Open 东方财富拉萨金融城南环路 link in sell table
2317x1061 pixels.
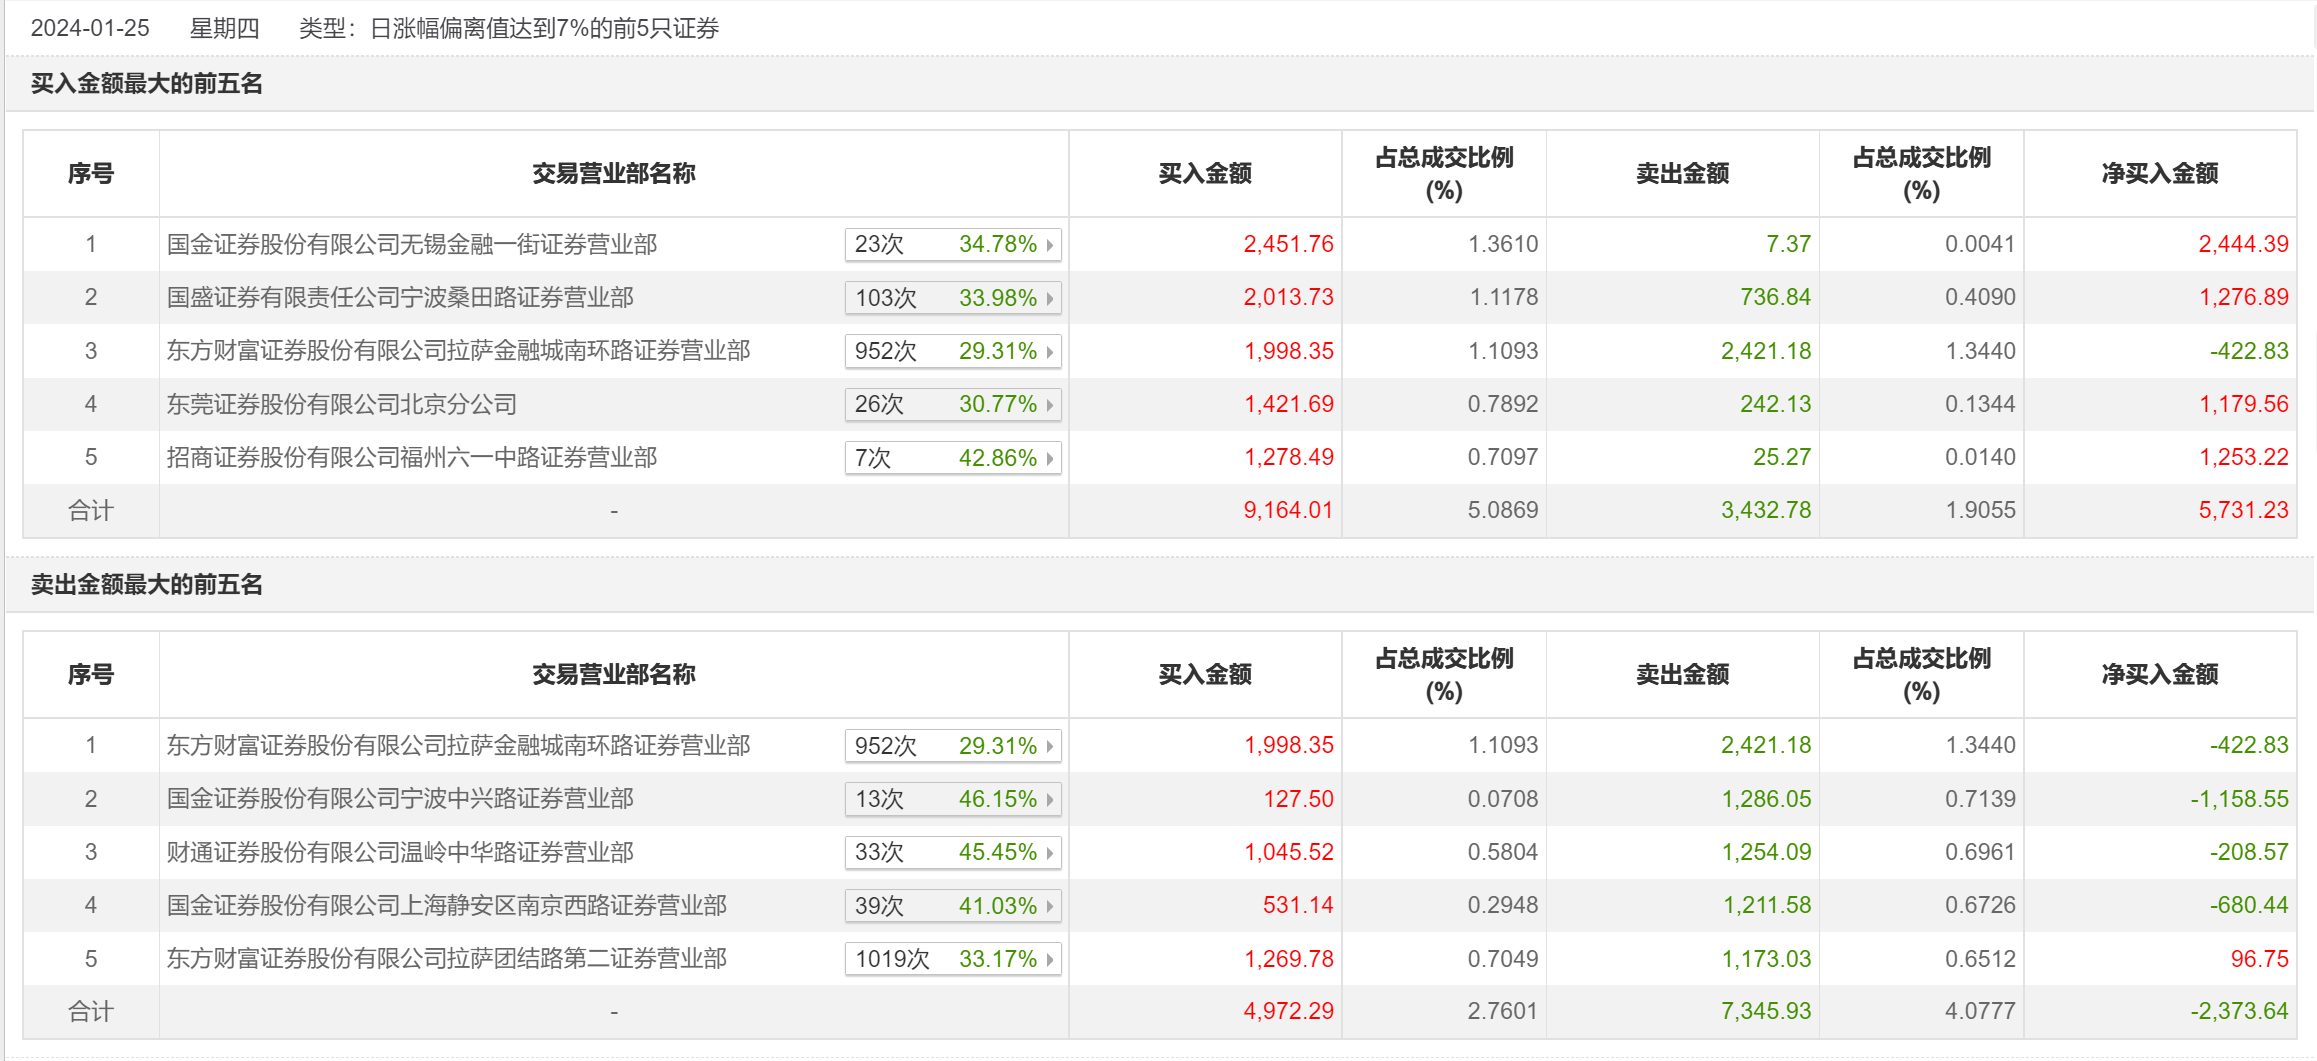pyautogui.click(x=458, y=746)
